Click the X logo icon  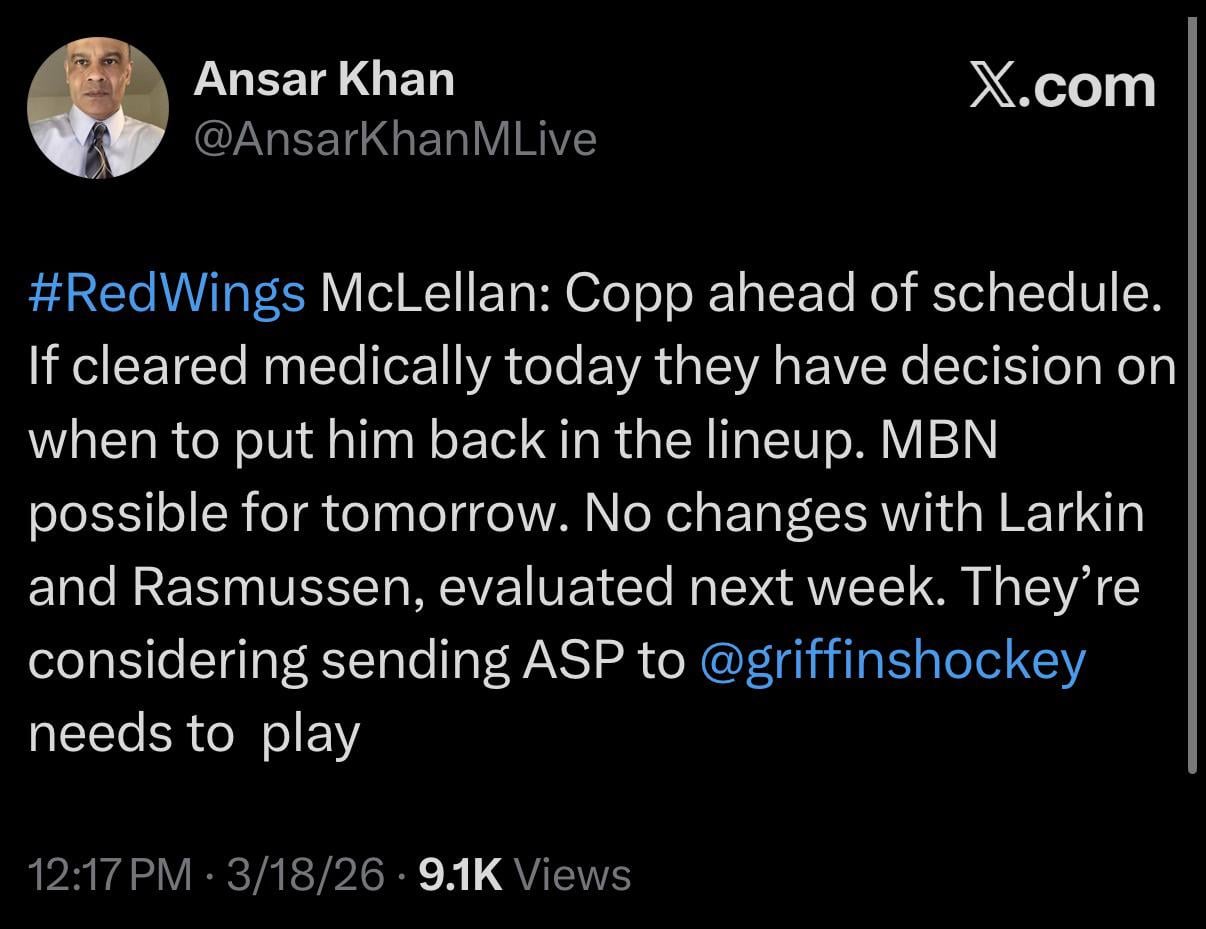click(x=996, y=86)
